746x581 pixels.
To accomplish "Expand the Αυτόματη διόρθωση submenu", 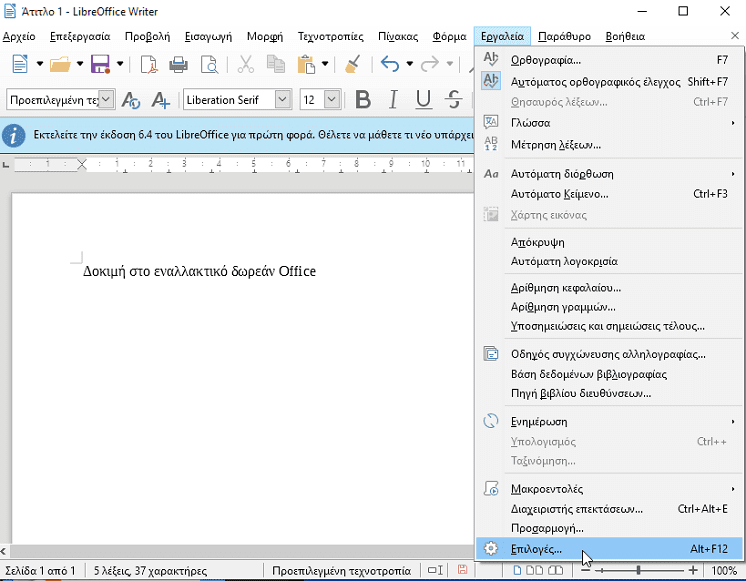I will pos(609,174).
